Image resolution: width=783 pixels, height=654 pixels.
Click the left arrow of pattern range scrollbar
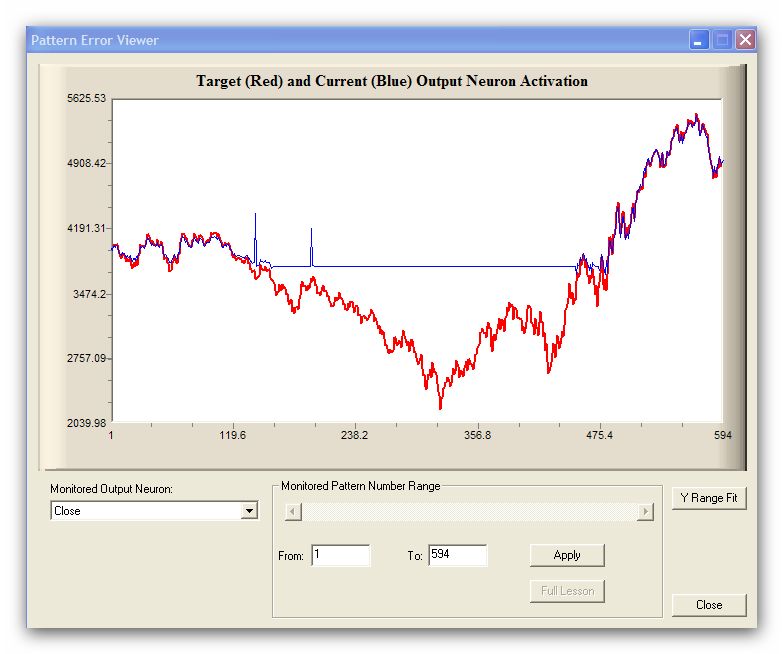292,512
